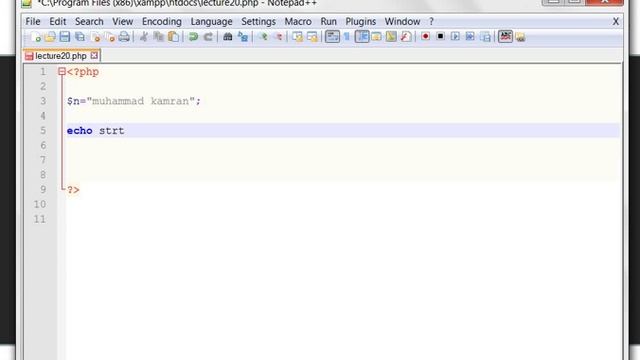Click the Zoom Out toolbar icon
Screen dimensions: 640x360
click(x=278, y=37)
